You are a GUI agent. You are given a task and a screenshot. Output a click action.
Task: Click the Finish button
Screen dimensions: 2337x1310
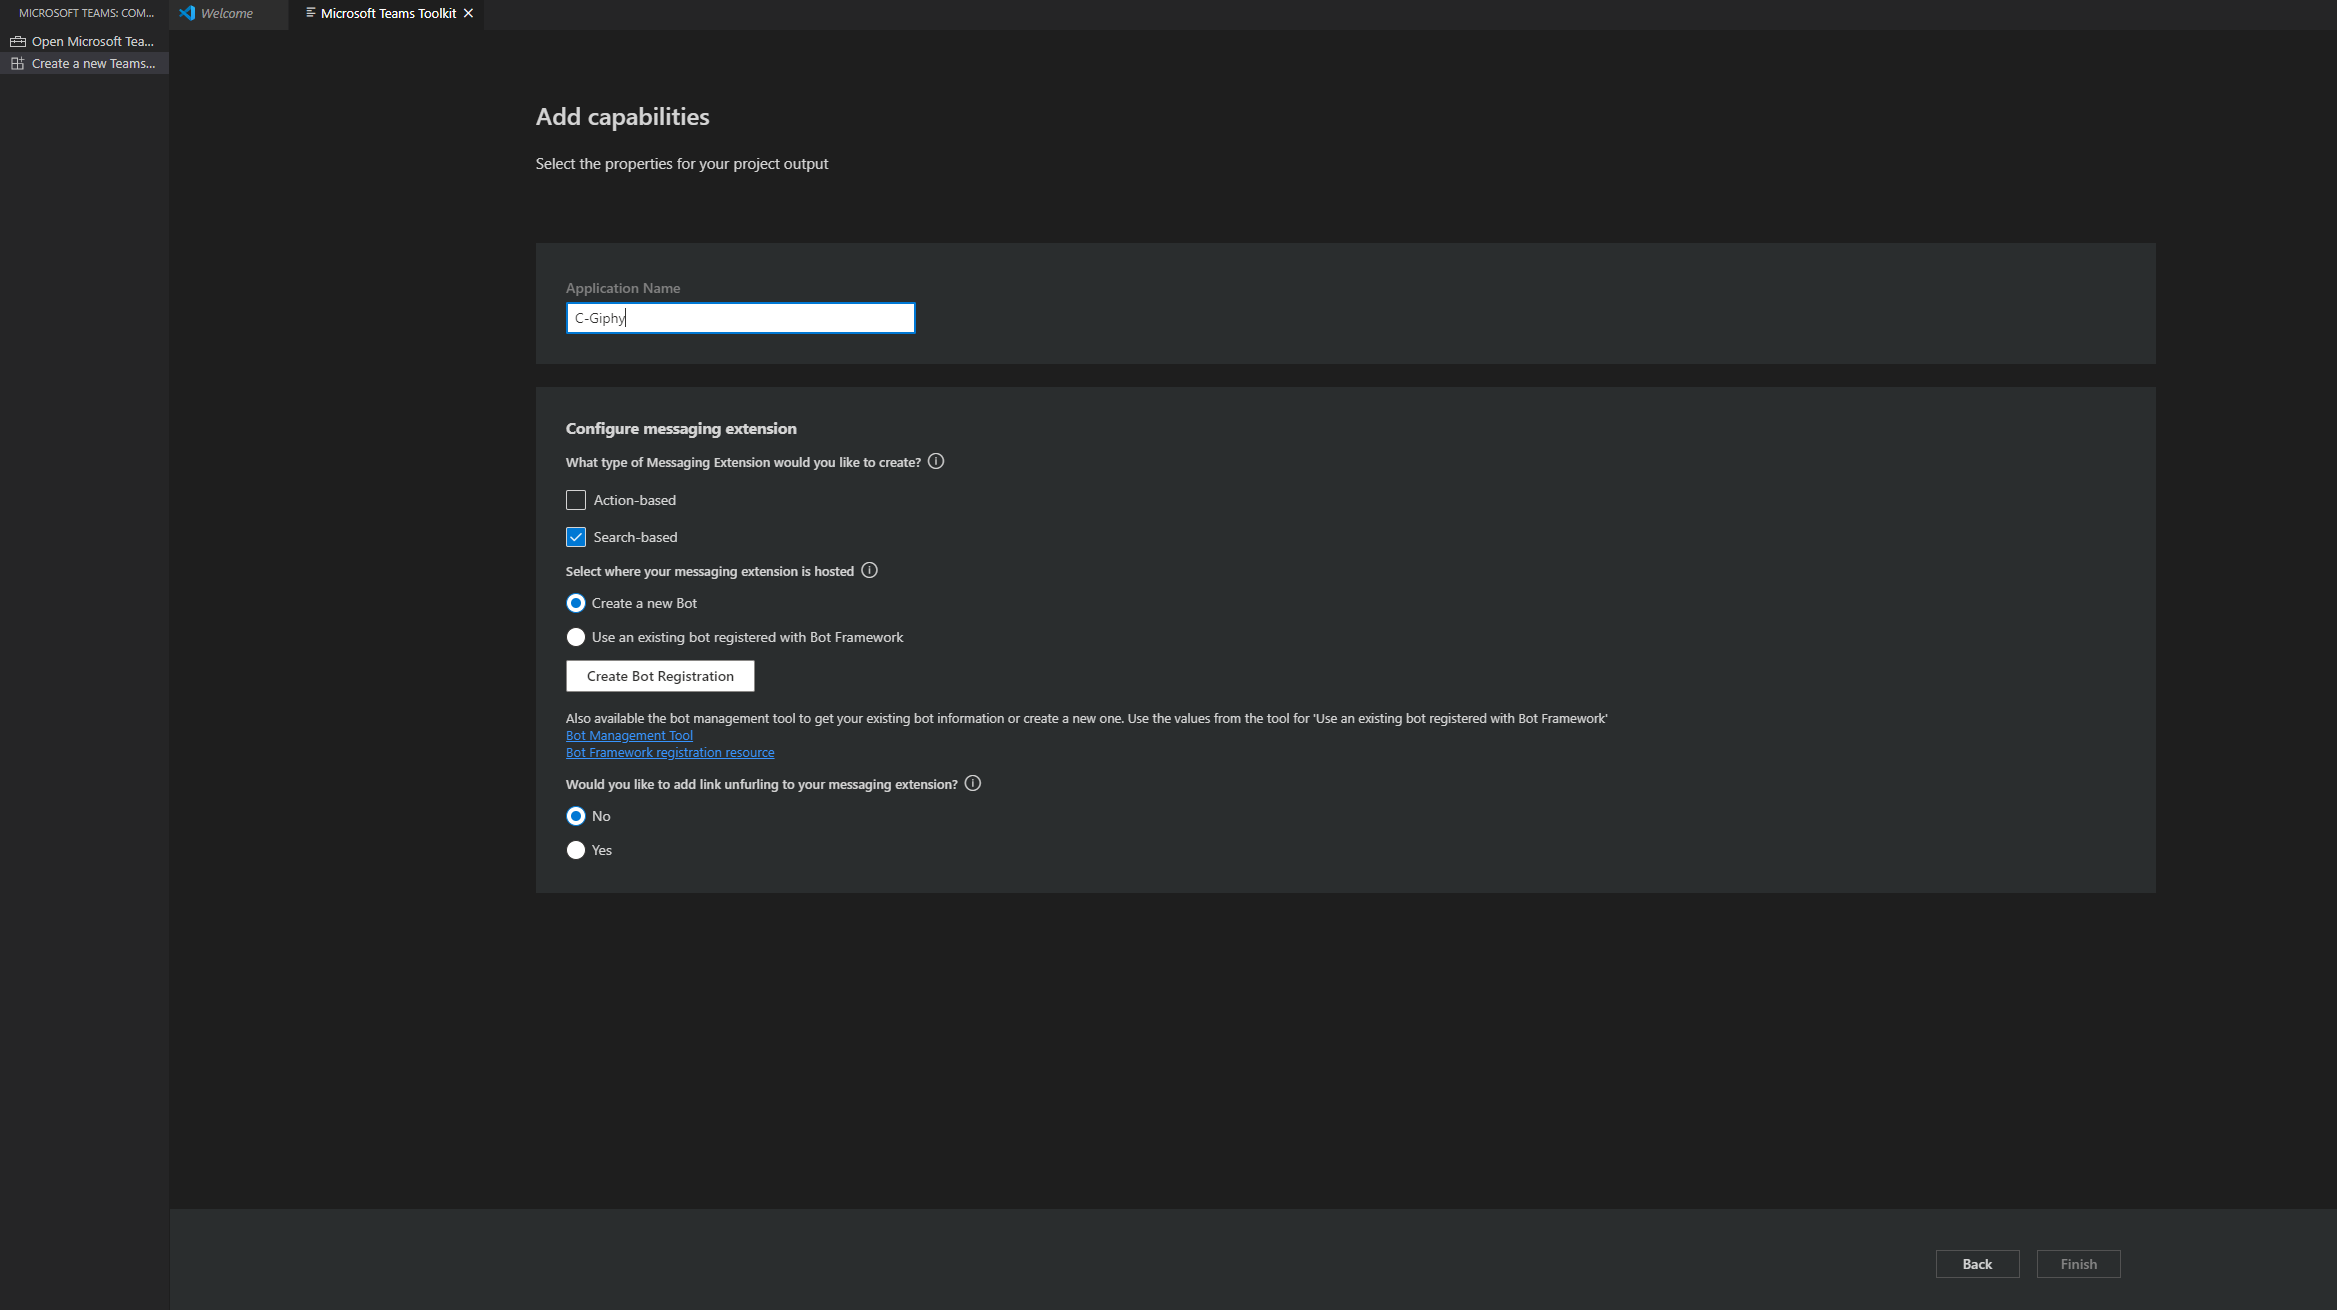[2078, 1264]
